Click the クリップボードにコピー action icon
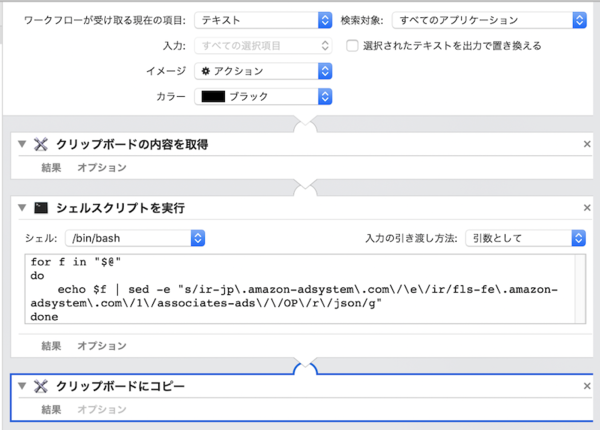The width and height of the screenshot is (600, 430). (x=40, y=385)
